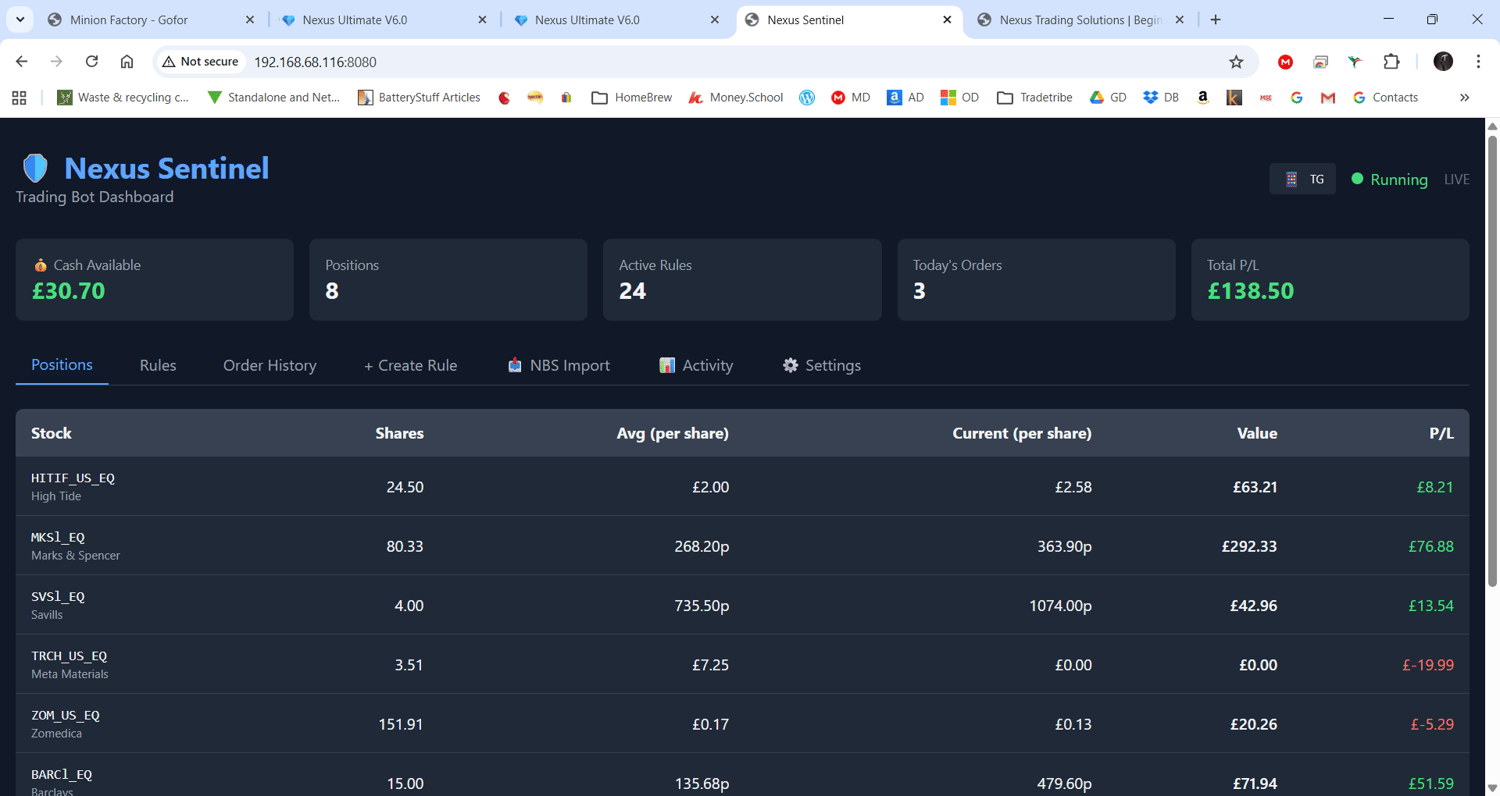
Task: Go to the browser home page
Action: (127, 62)
